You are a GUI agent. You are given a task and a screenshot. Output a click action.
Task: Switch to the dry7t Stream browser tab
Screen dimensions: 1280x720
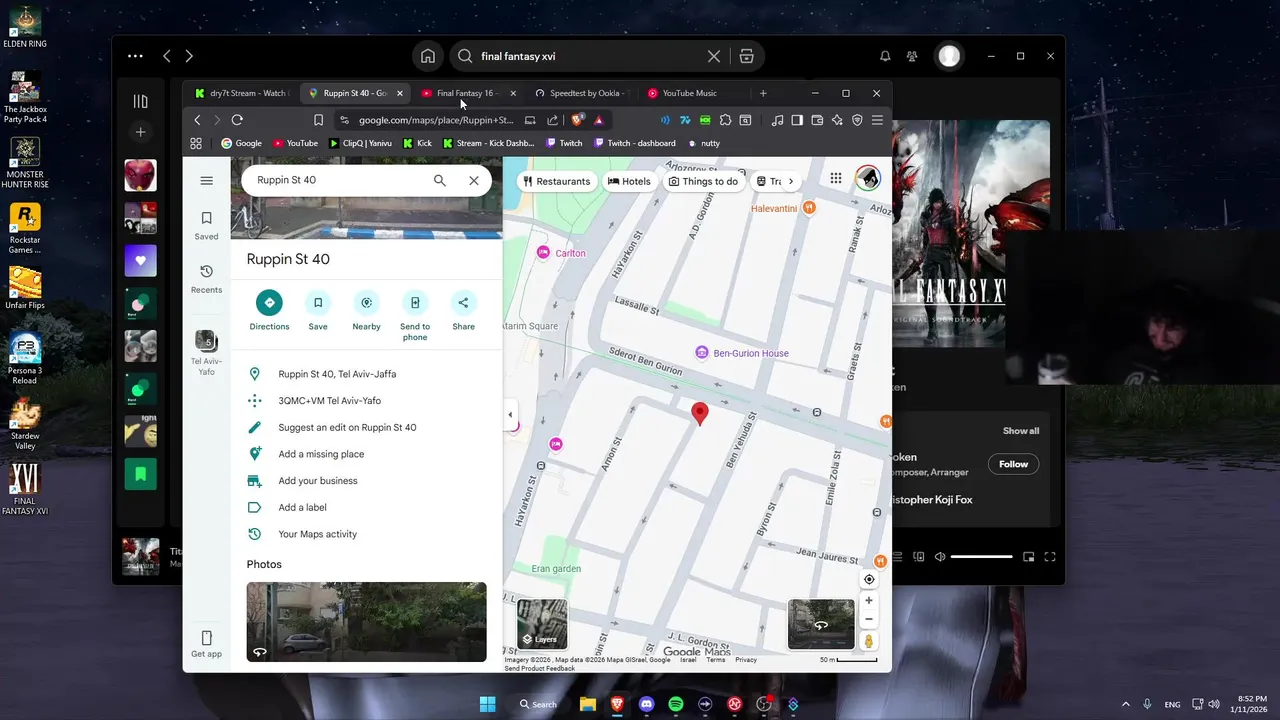240,93
